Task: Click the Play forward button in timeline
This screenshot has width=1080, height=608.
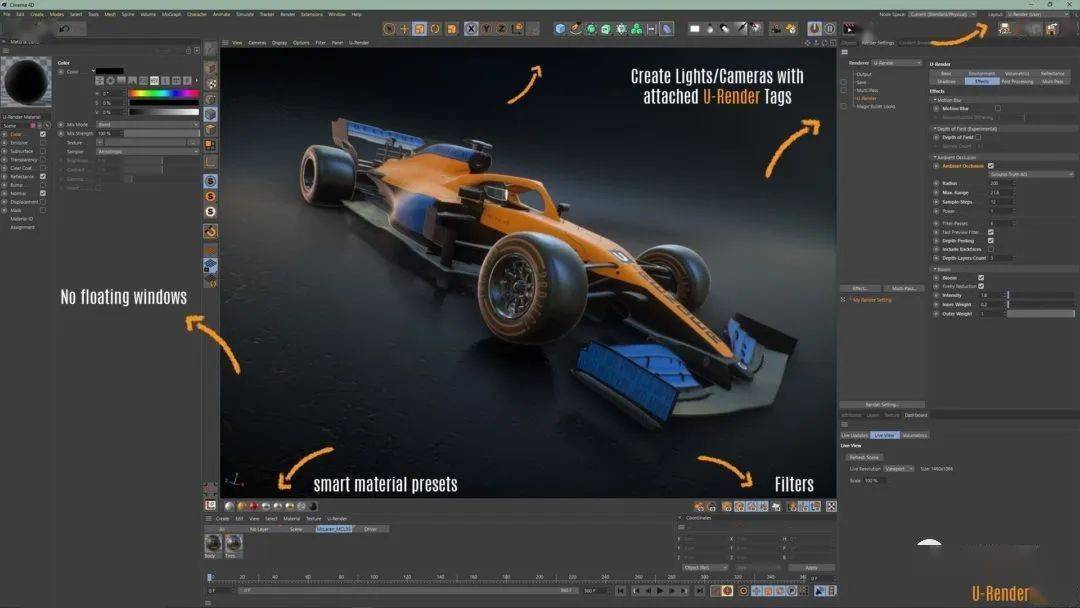Action: tap(659, 591)
